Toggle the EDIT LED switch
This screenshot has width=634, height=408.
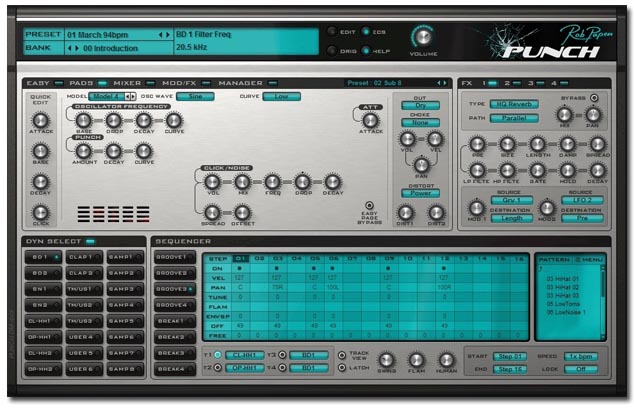[332, 32]
